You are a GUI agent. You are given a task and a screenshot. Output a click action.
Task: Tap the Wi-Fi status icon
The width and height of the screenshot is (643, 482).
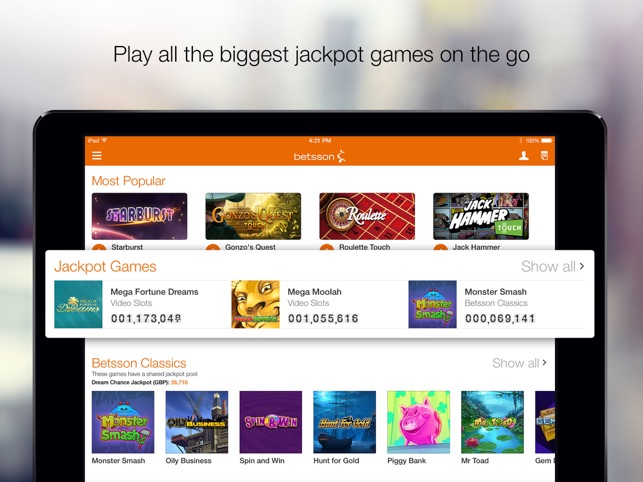tap(104, 140)
